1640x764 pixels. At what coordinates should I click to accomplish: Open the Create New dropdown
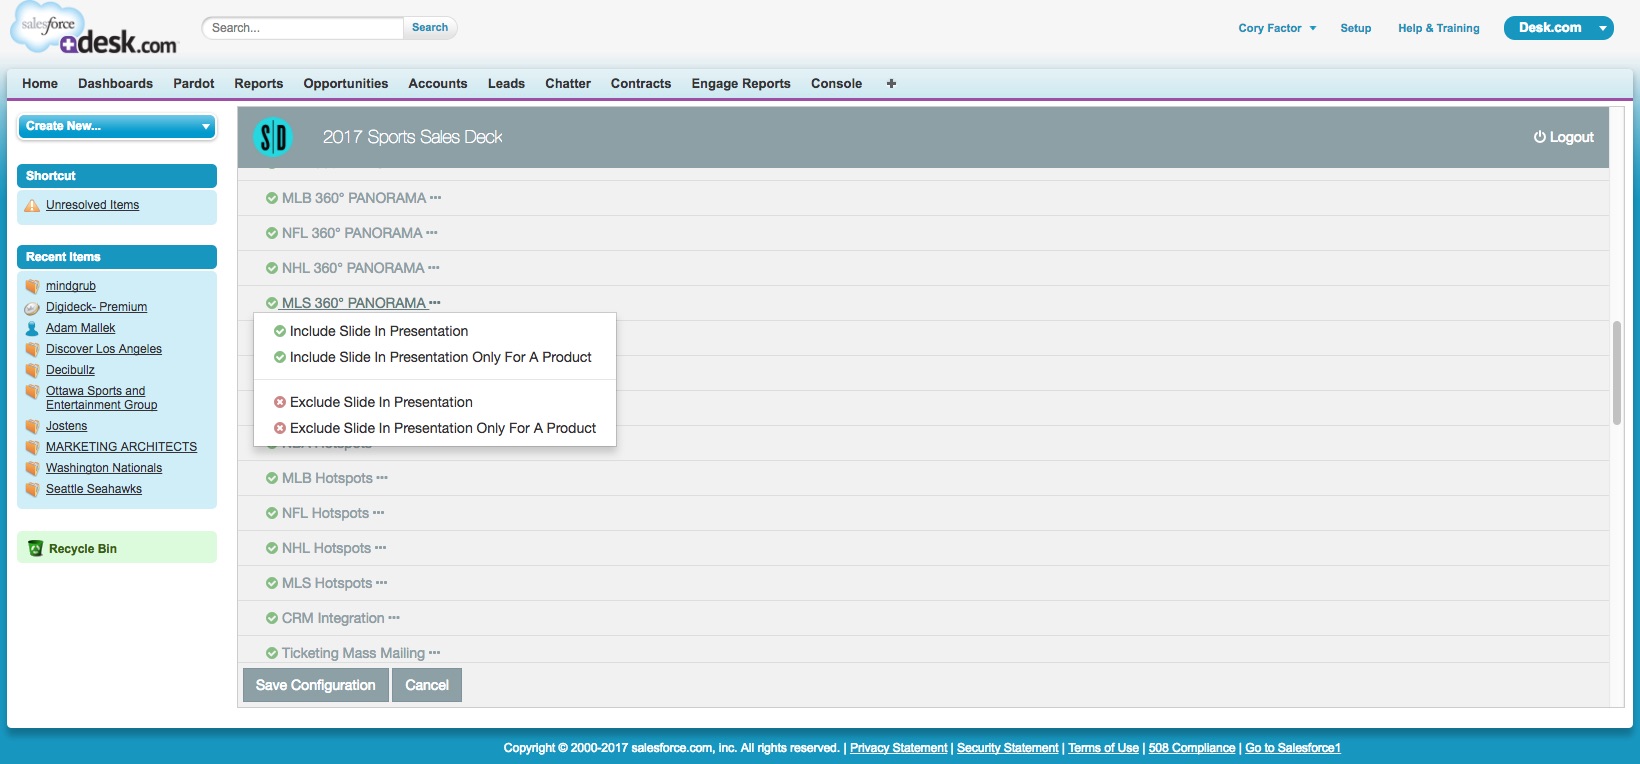pos(117,126)
